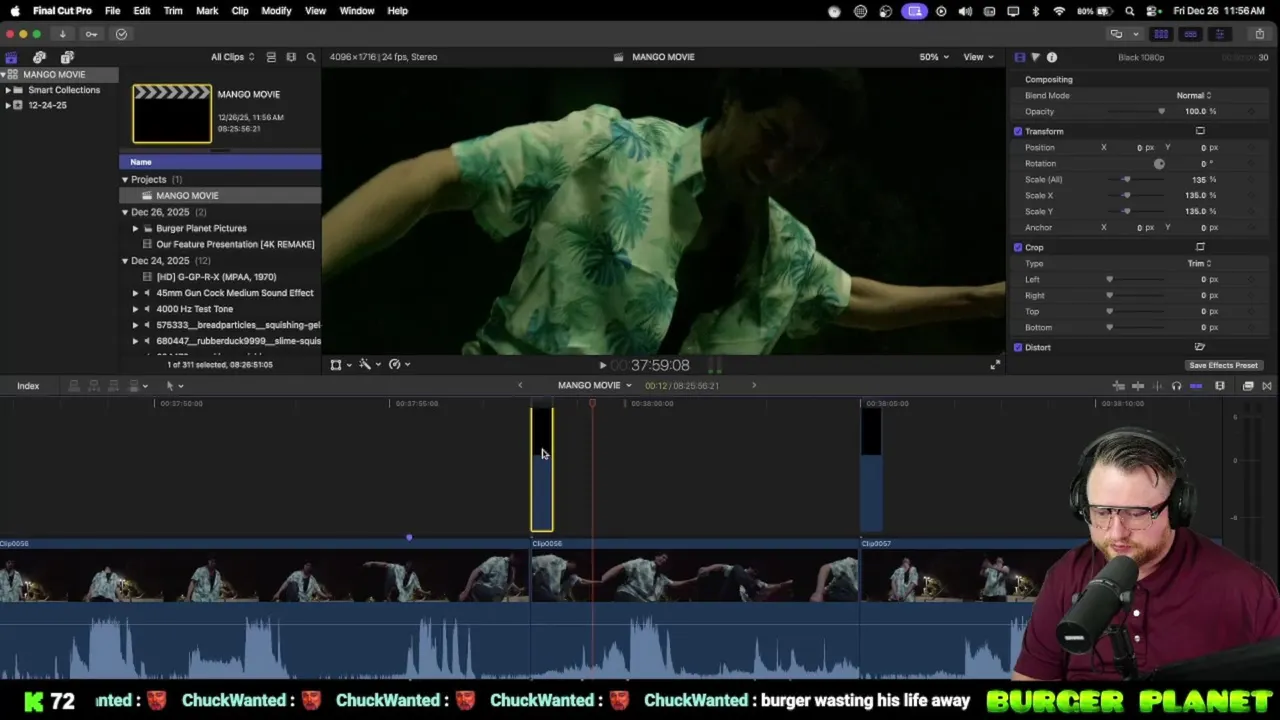Show the Photos and Audio sidebar
Viewport: 1280px width, 720px height.
[x=39, y=57]
